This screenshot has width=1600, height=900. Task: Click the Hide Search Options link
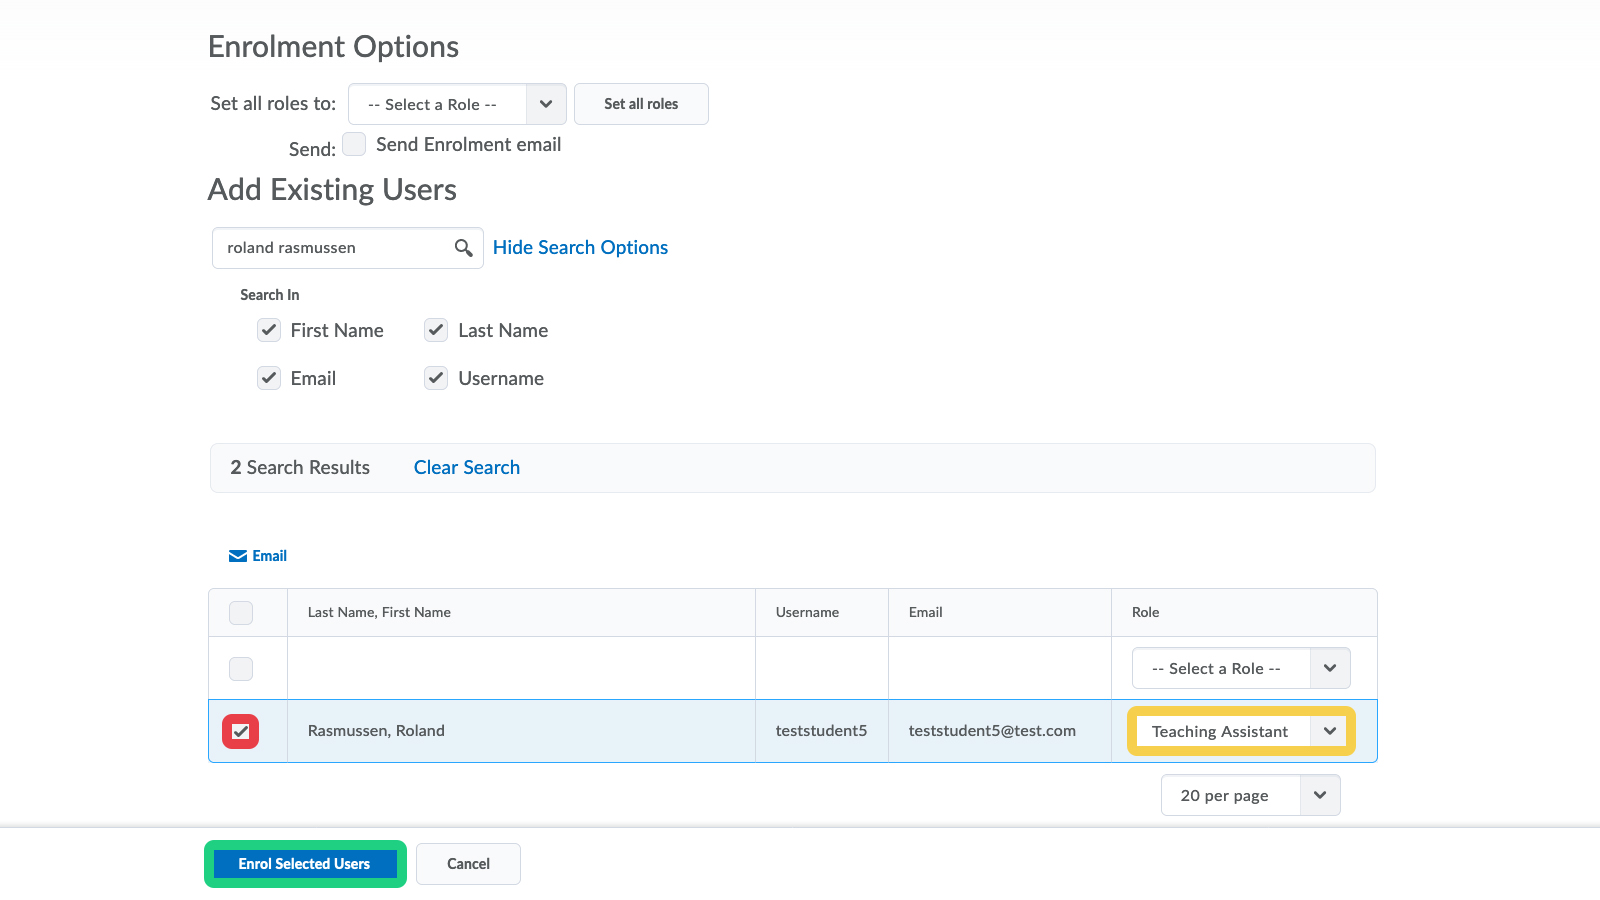coord(580,248)
